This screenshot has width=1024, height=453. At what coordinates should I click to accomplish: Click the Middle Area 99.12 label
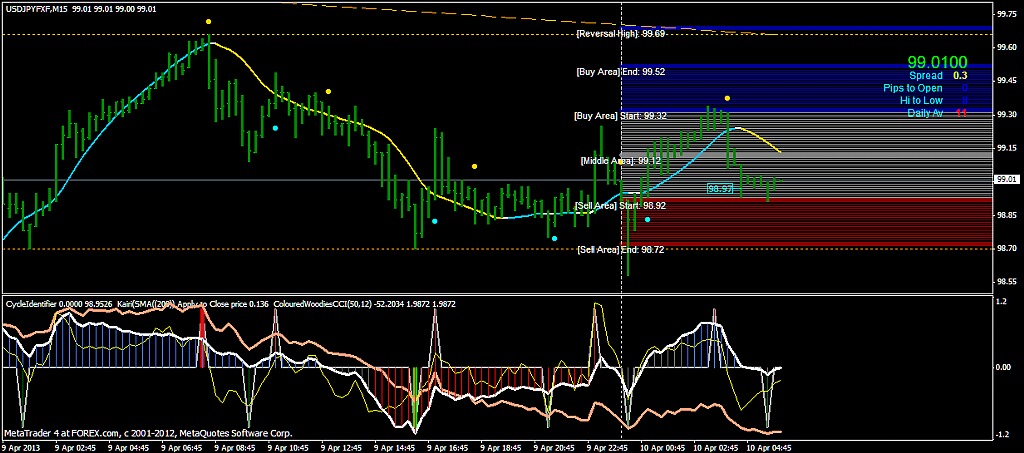coord(620,160)
